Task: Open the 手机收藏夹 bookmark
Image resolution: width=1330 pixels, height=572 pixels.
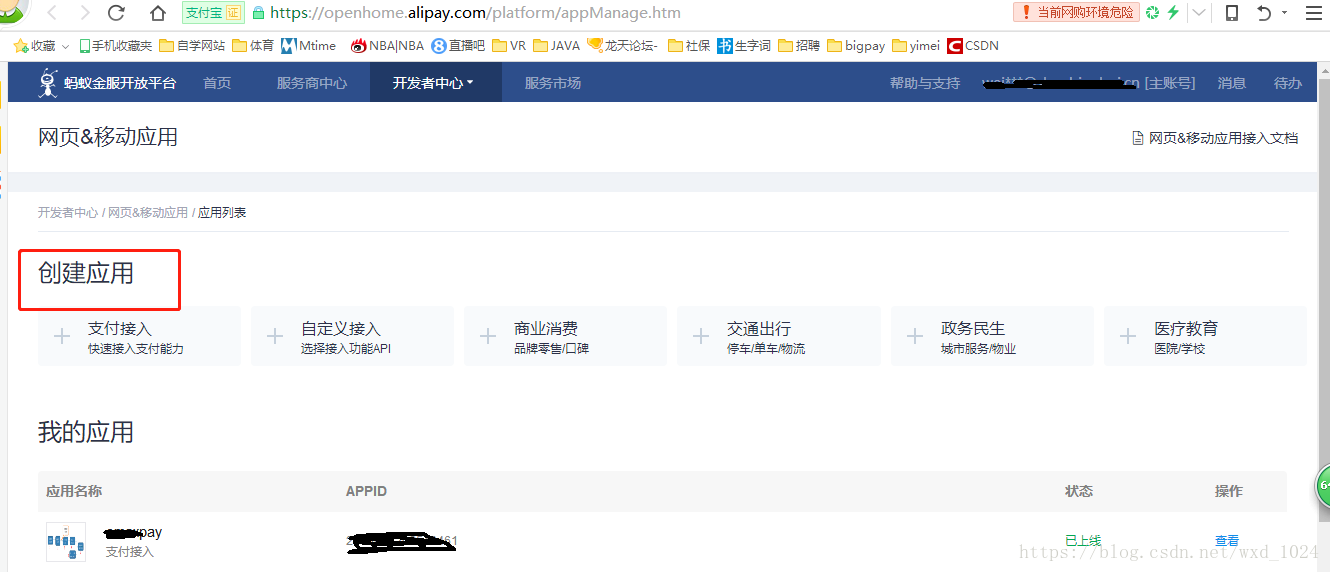Action: click(116, 46)
